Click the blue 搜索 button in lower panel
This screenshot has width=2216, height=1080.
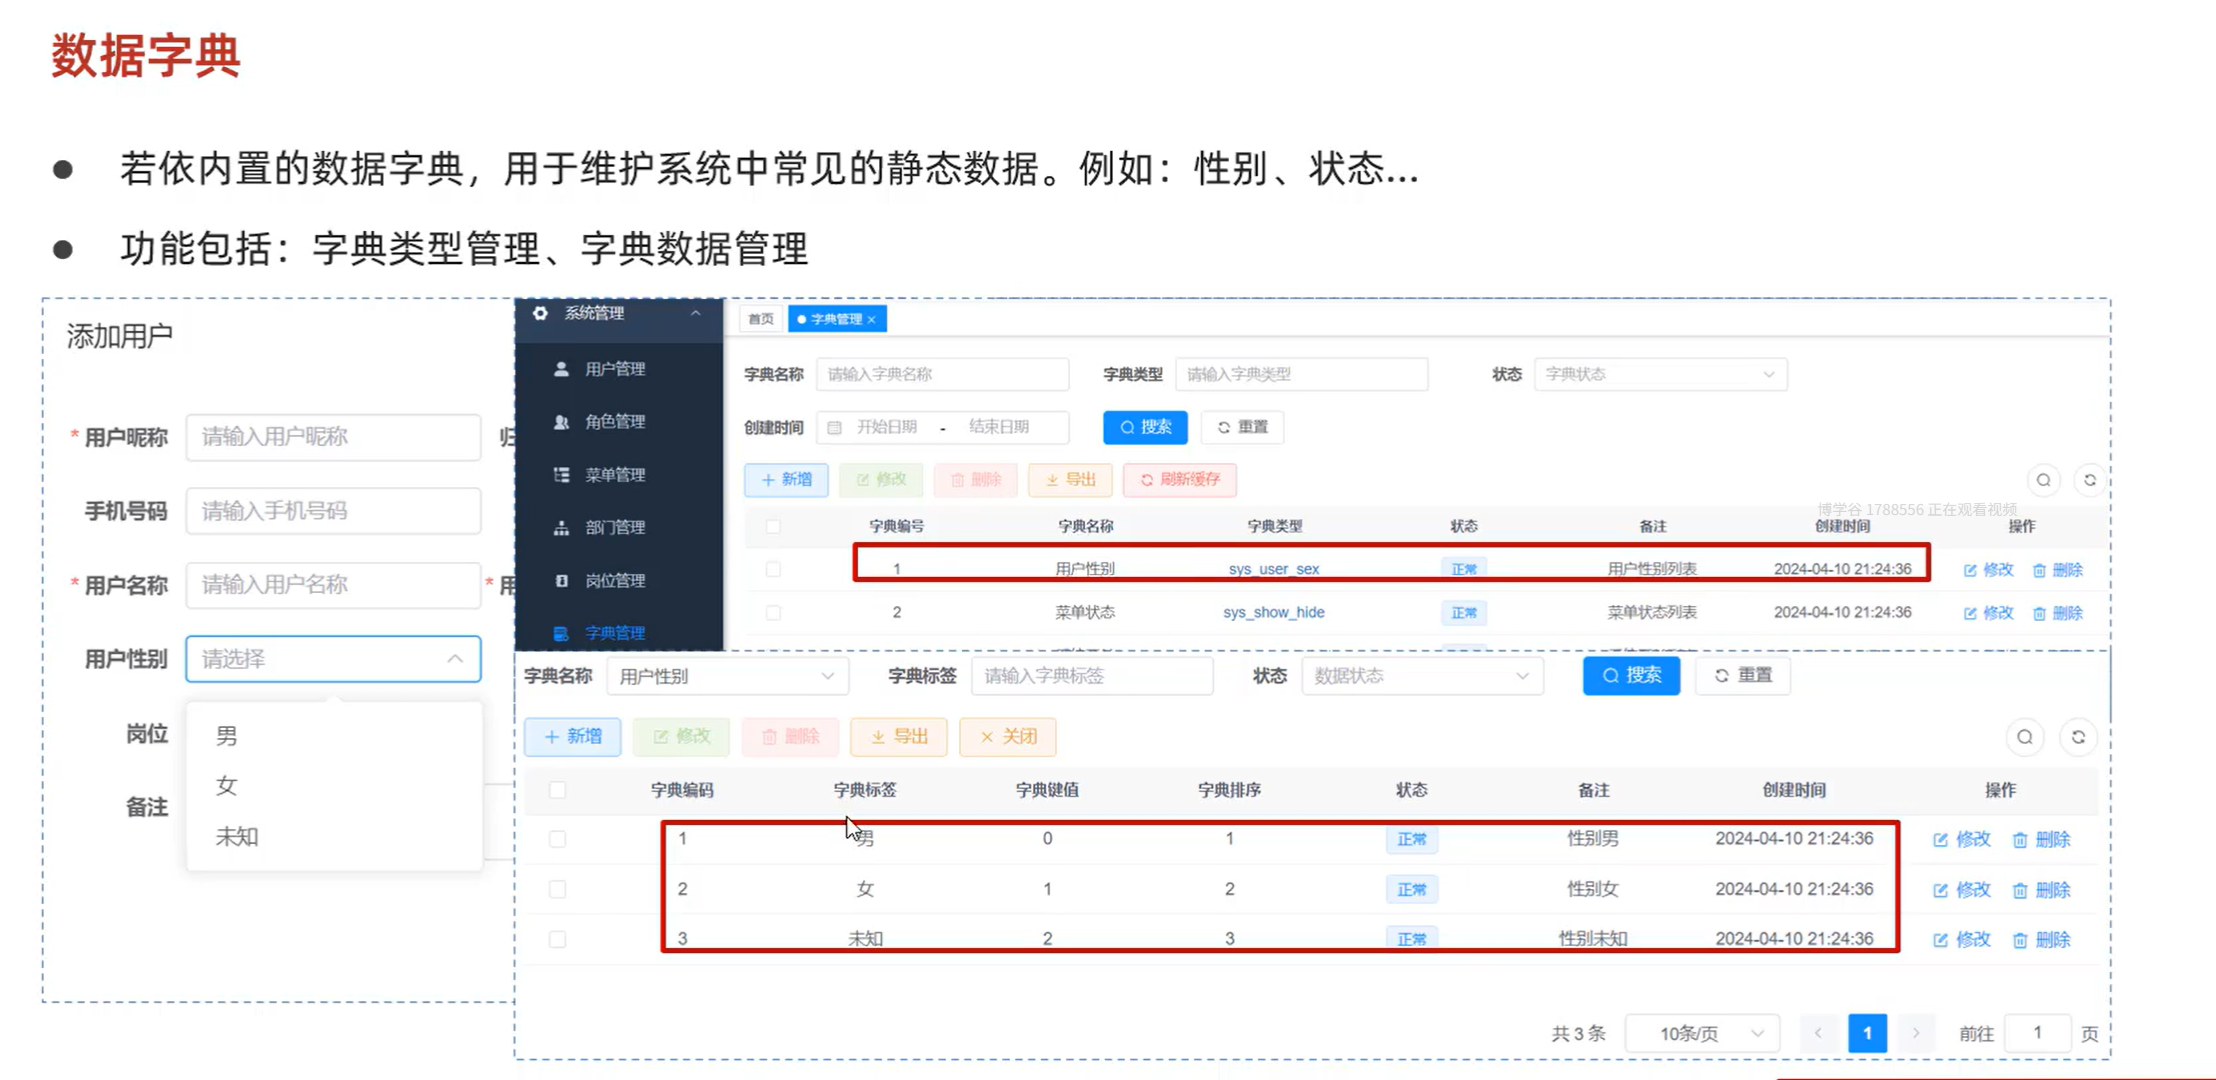pyautogui.click(x=1631, y=676)
